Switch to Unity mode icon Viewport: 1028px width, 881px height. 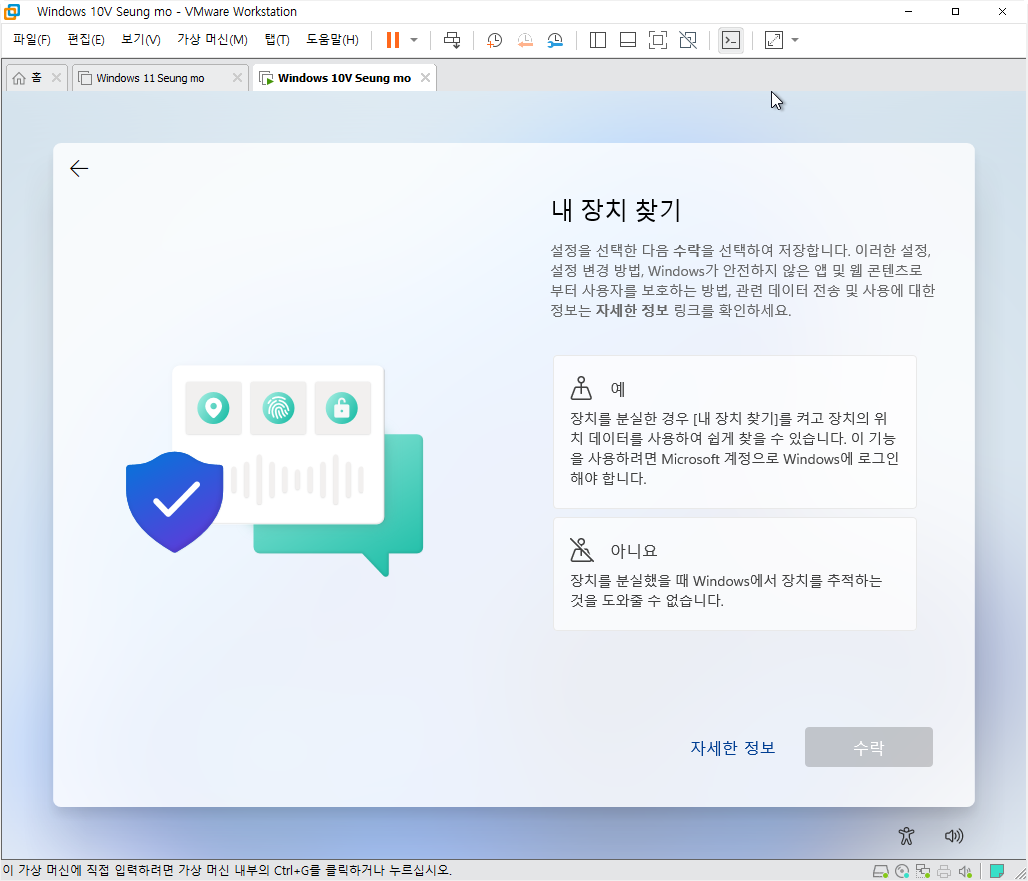coord(688,40)
